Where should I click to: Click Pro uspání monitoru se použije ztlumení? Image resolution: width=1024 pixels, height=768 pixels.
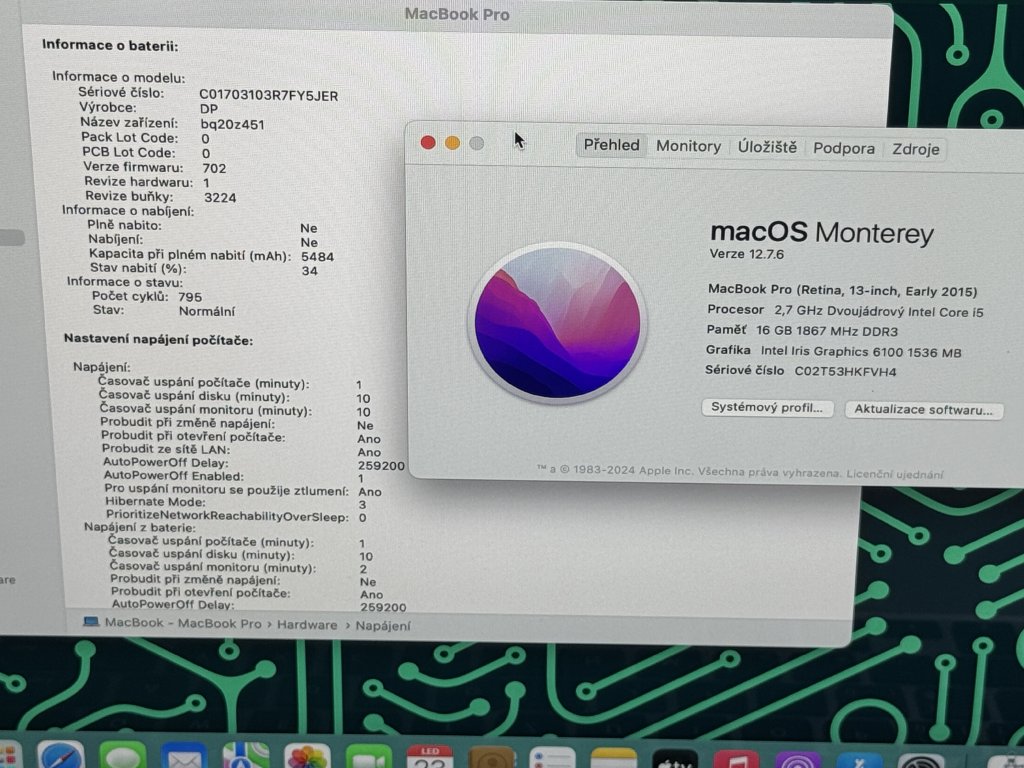point(227,489)
